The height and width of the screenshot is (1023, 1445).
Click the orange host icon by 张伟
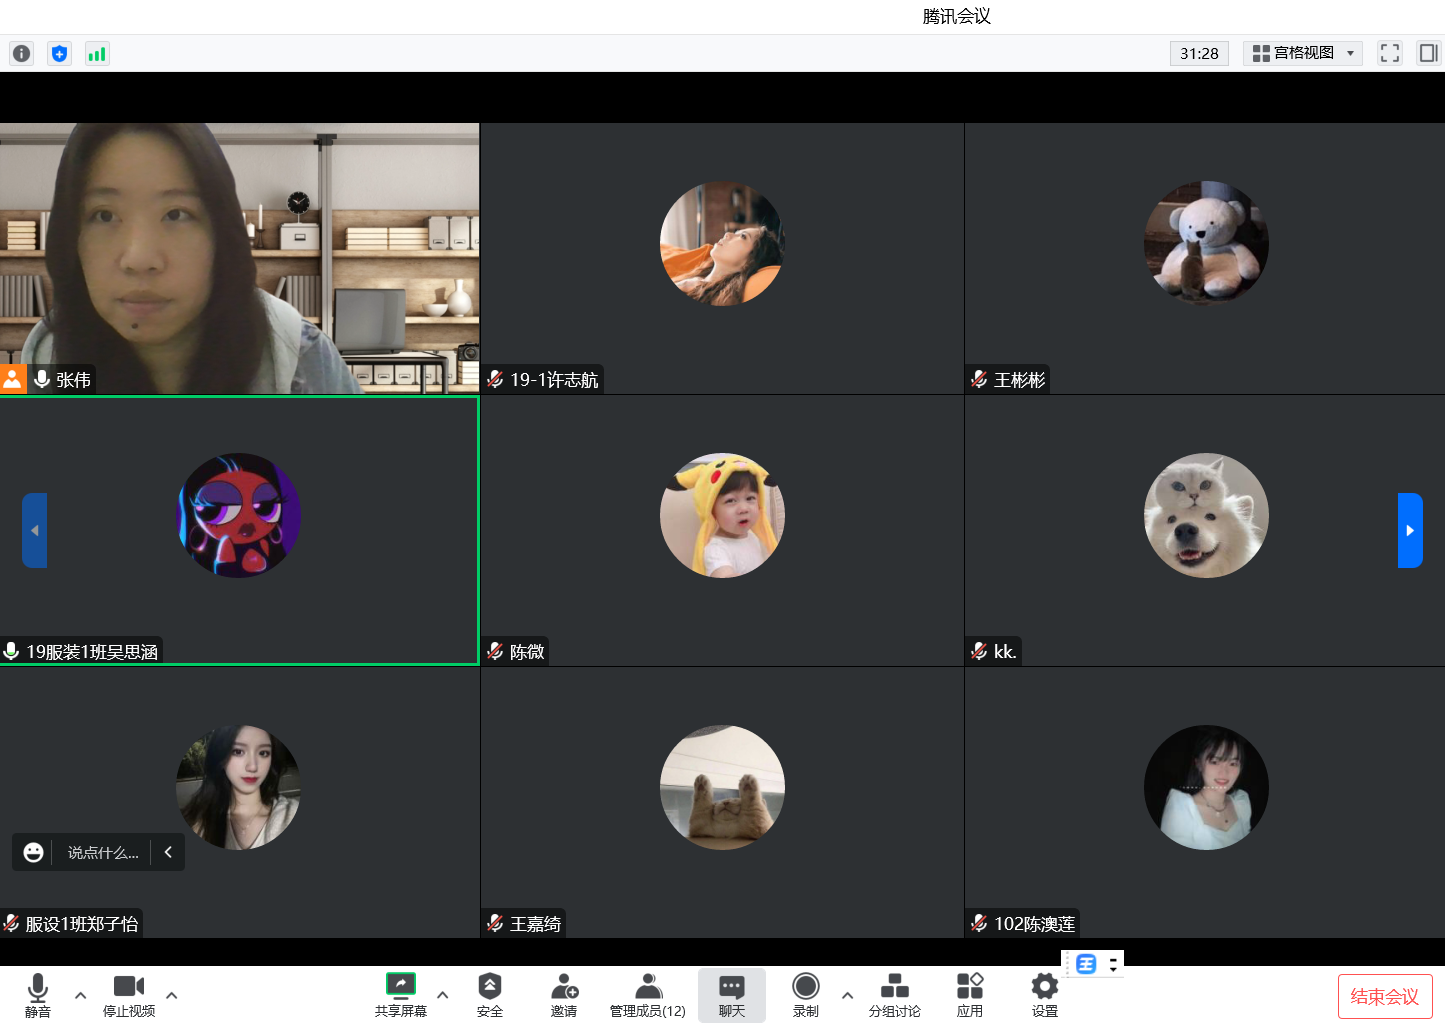tap(12, 380)
